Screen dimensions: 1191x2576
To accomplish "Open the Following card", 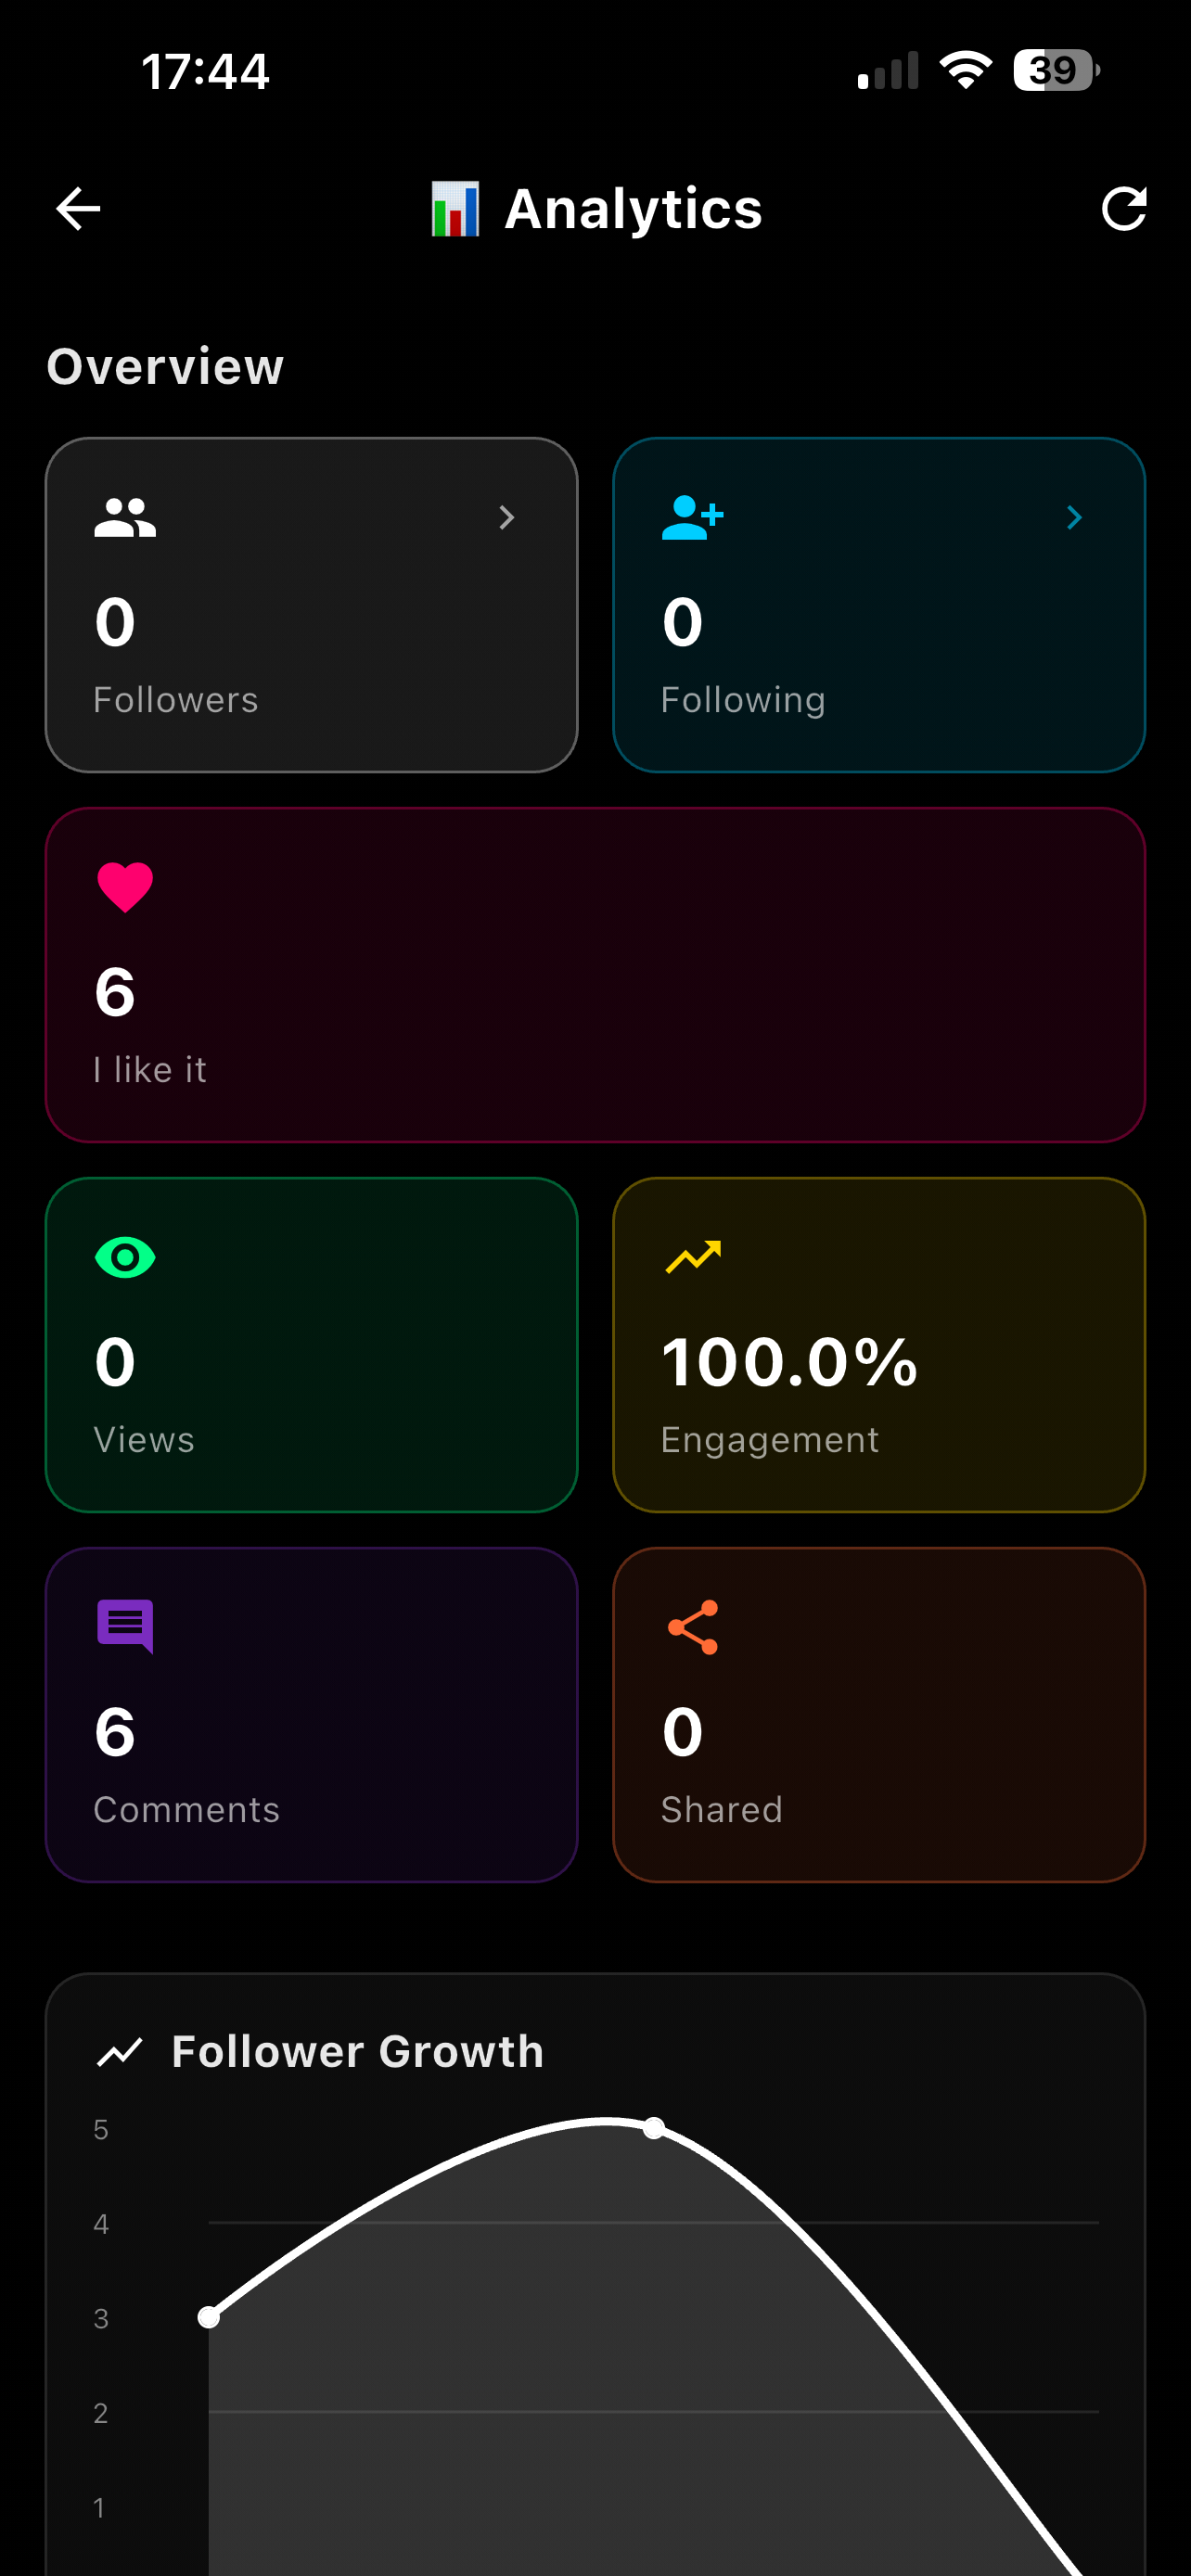I will pyautogui.click(x=879, y=604).
